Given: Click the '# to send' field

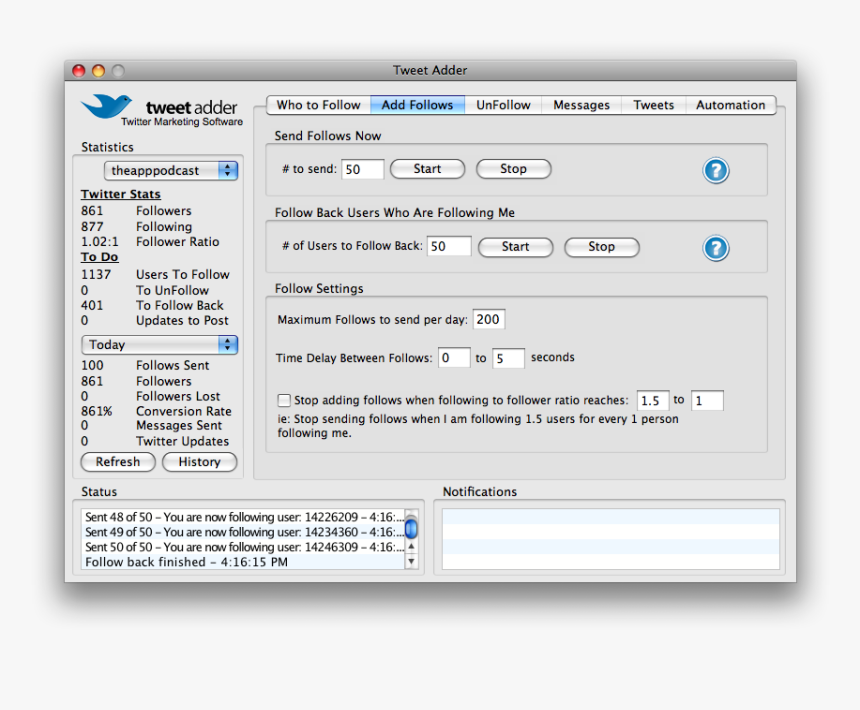Looking at the screenshot, I should pyautogui.click(x=363, y=169).
